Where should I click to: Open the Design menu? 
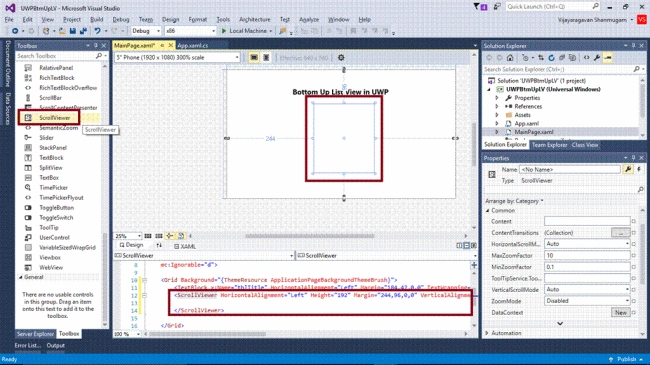[x=170, y=19]
